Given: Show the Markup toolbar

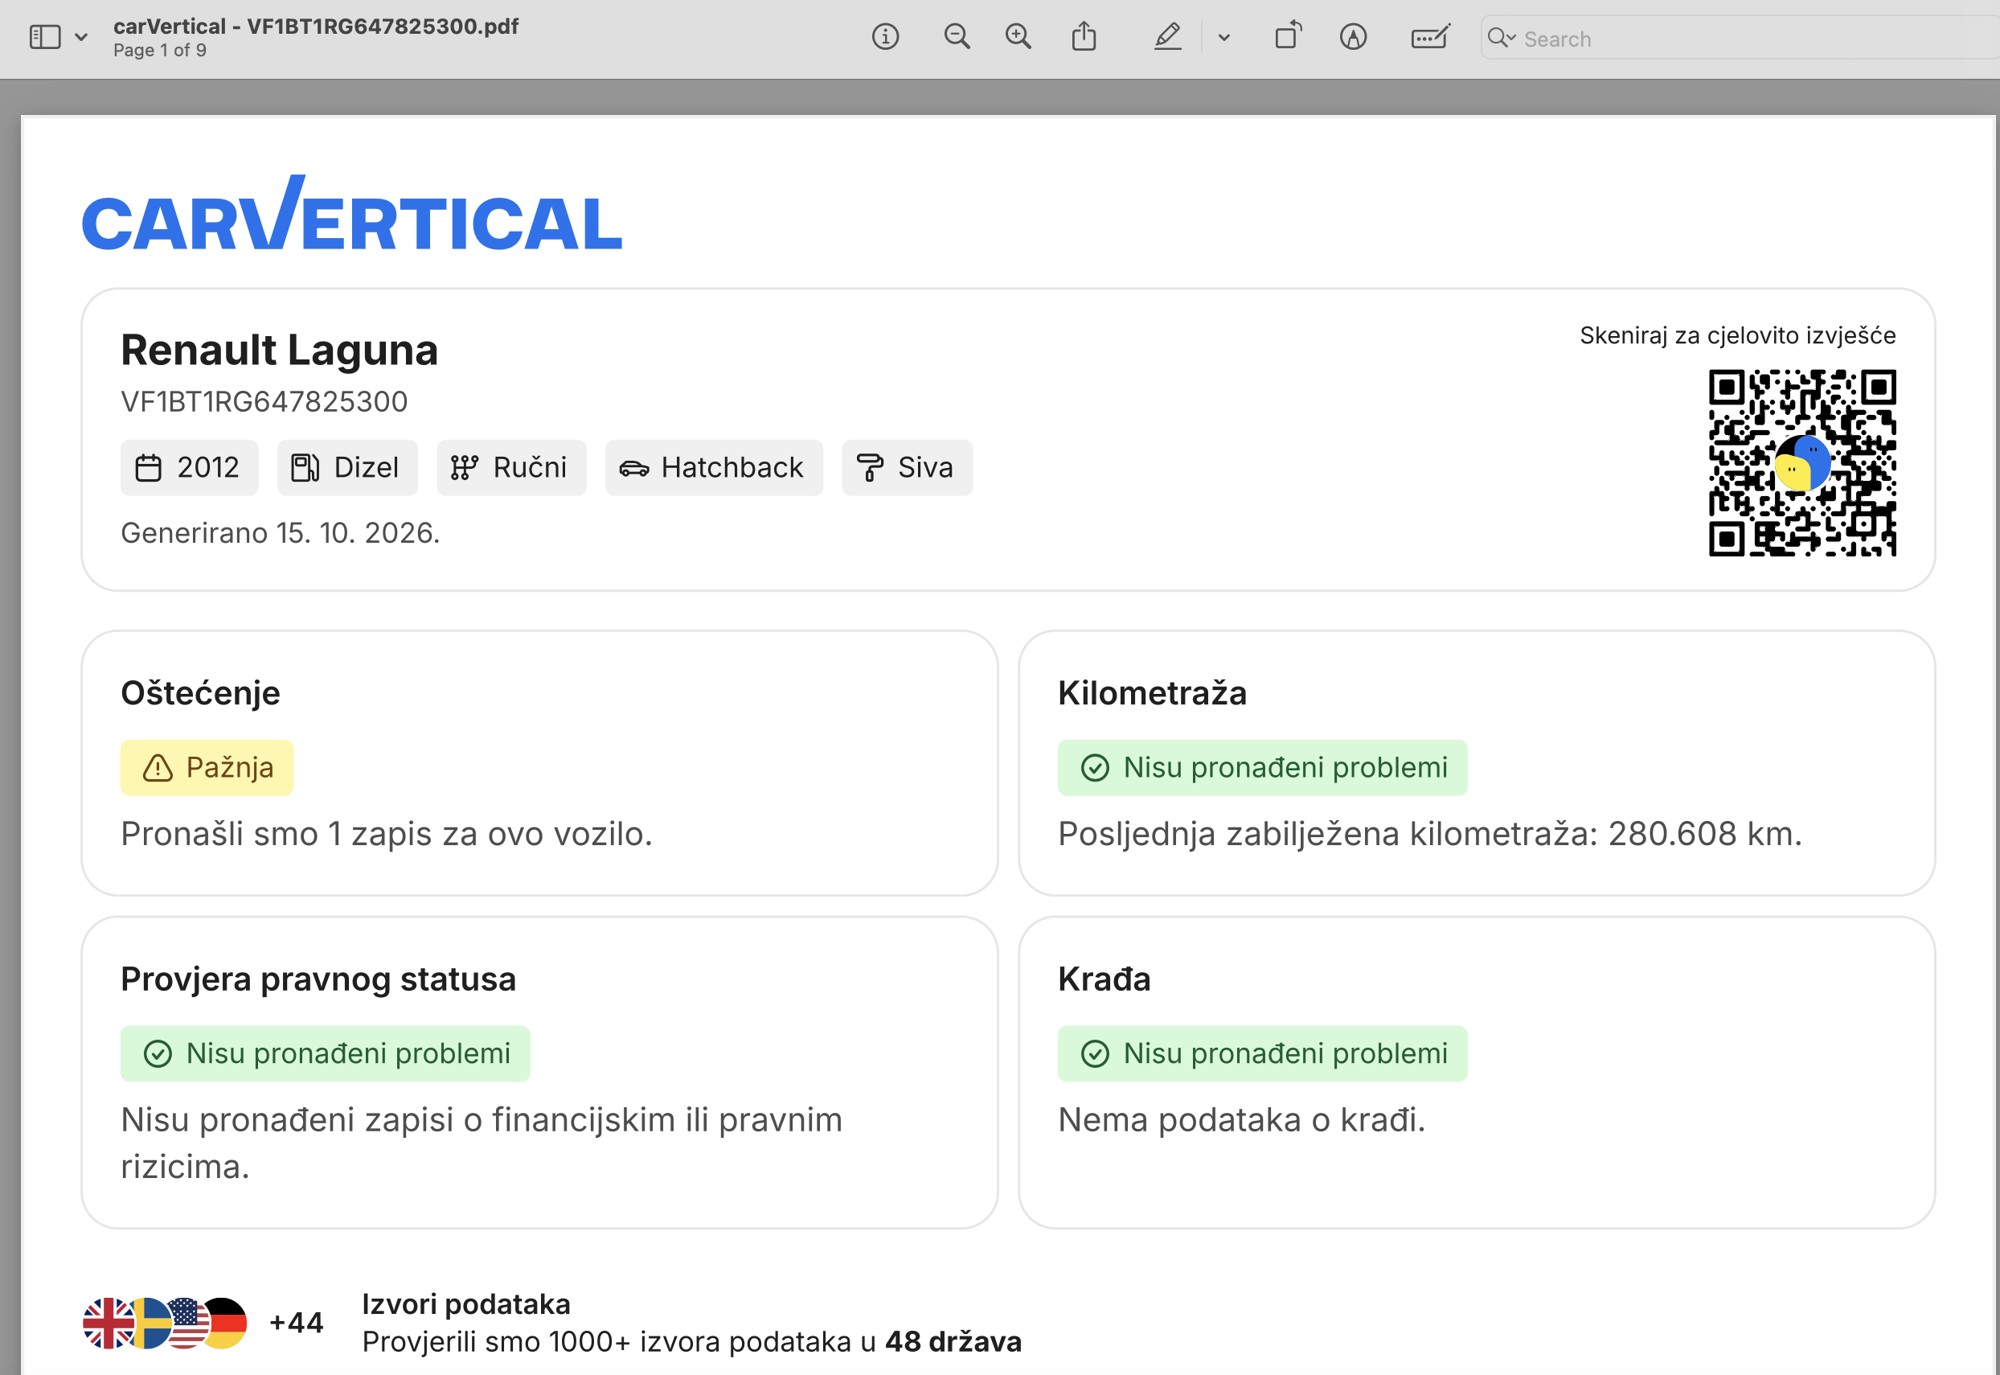Looking at the screenshot, I should tap(1353, 37).
